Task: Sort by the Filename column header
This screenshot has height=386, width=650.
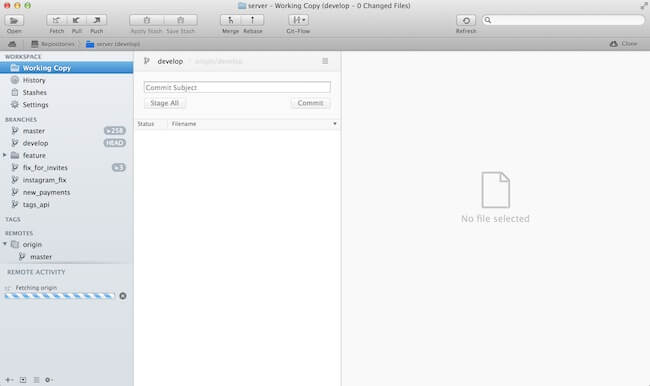Action: point(184,124)
